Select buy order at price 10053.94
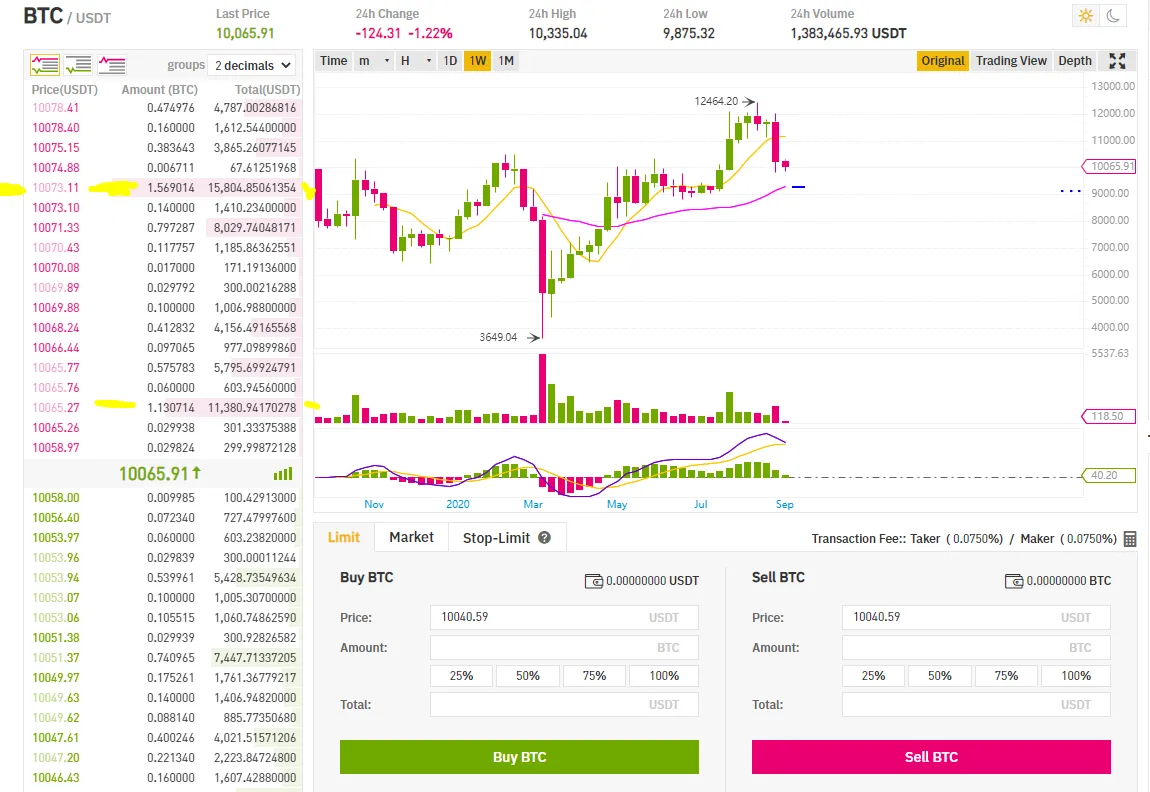The width and height of the screenshot is (1150, 792). pos(164,577)
